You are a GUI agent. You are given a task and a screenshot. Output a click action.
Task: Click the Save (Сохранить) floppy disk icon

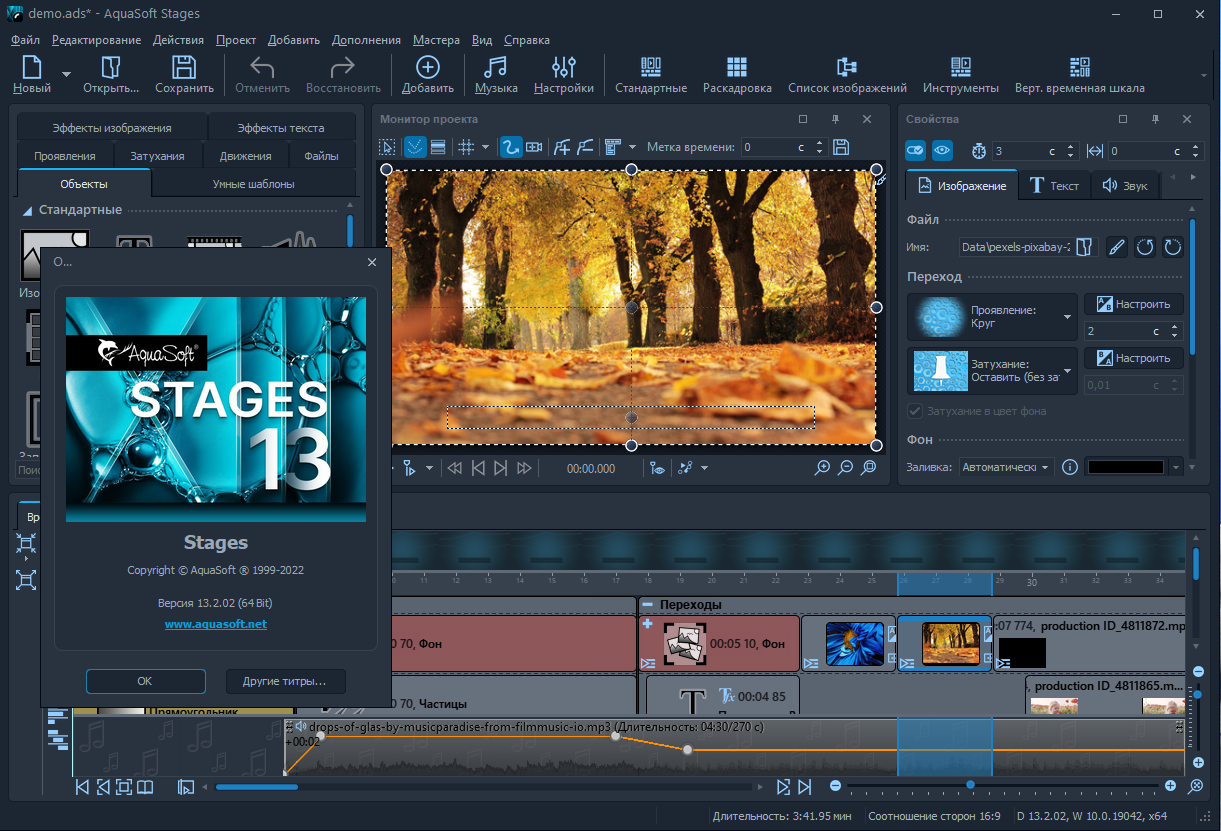[x=184, y=67]
